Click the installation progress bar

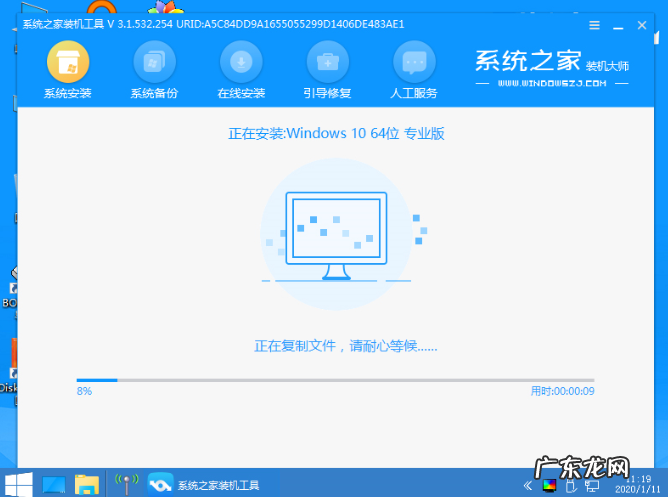(x=335, y=380)
